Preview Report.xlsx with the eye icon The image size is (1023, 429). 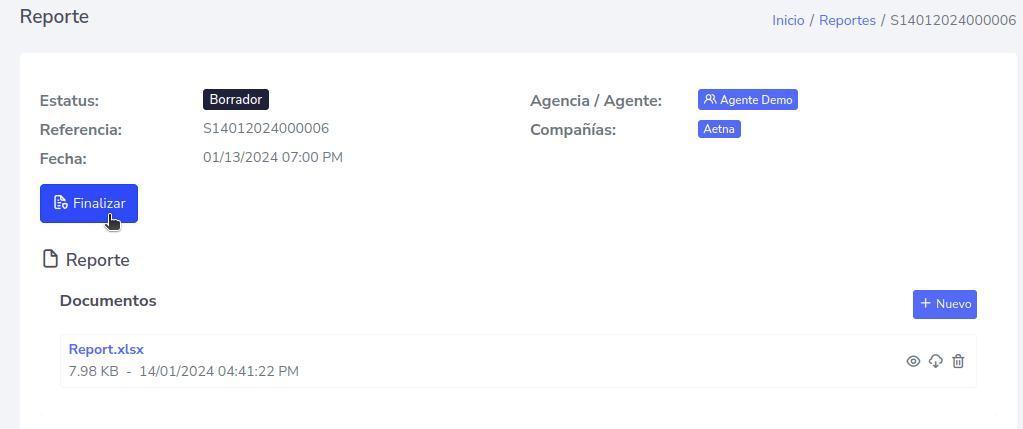913,361
